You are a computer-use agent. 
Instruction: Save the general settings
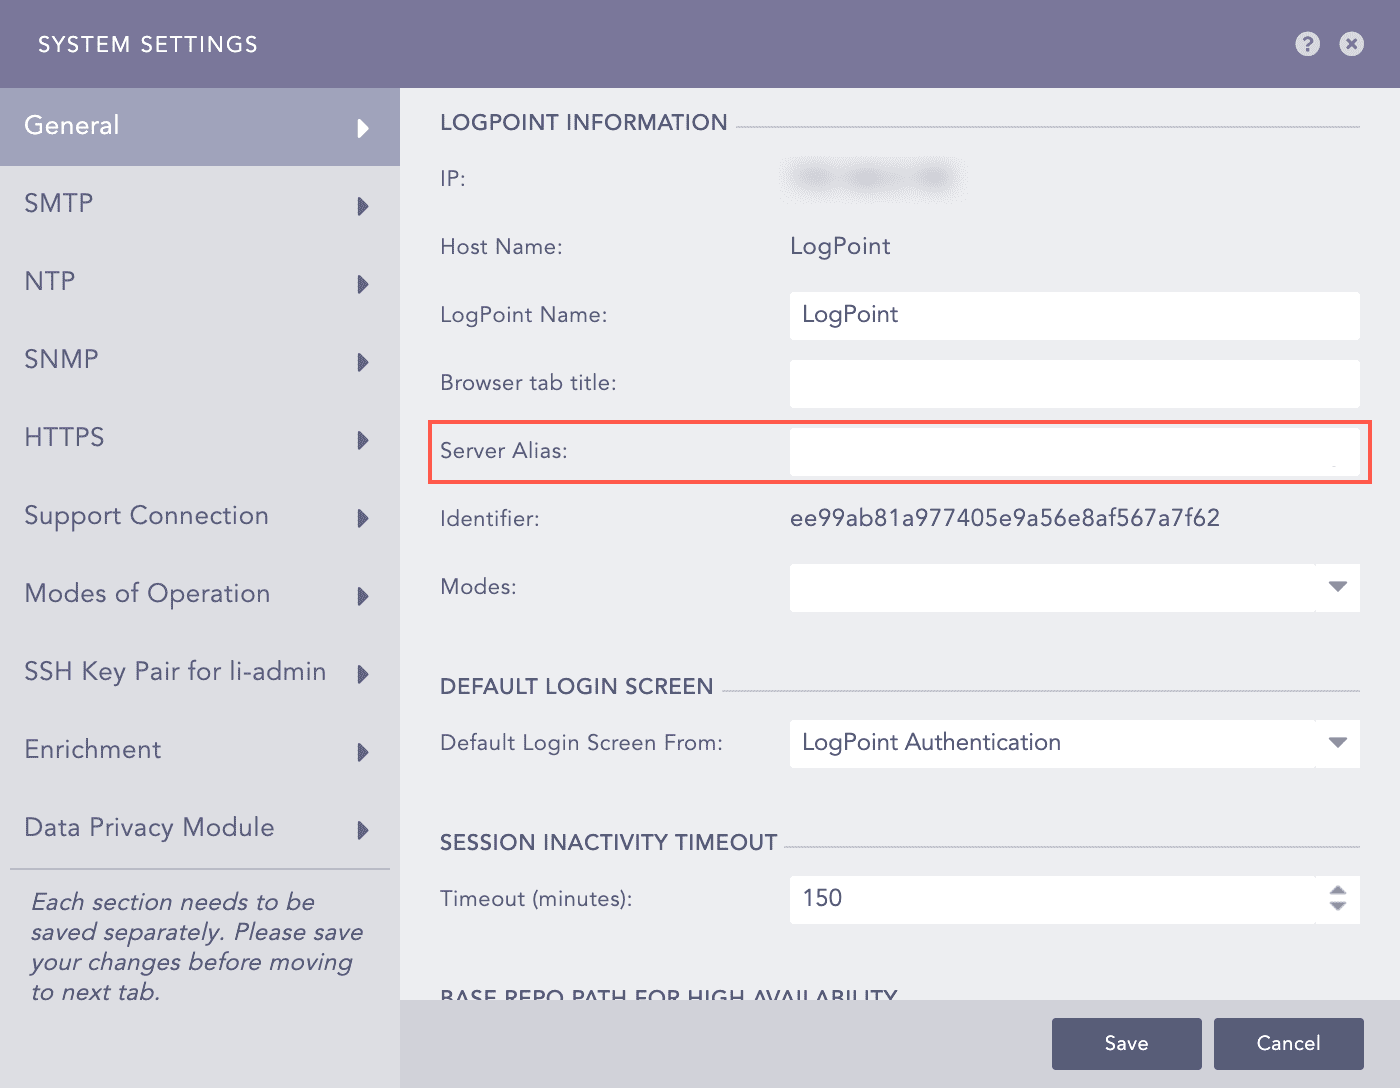pyautogui.click(x=1126, y=1043)
